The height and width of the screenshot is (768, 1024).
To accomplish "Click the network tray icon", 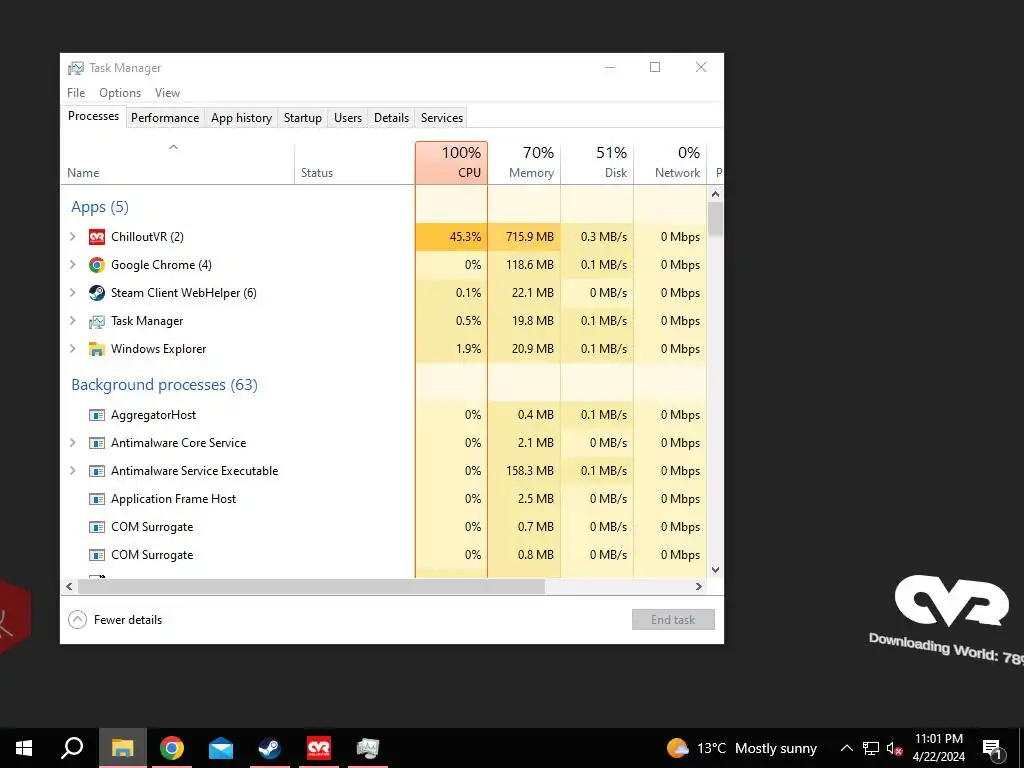I will tap(871, 748).
